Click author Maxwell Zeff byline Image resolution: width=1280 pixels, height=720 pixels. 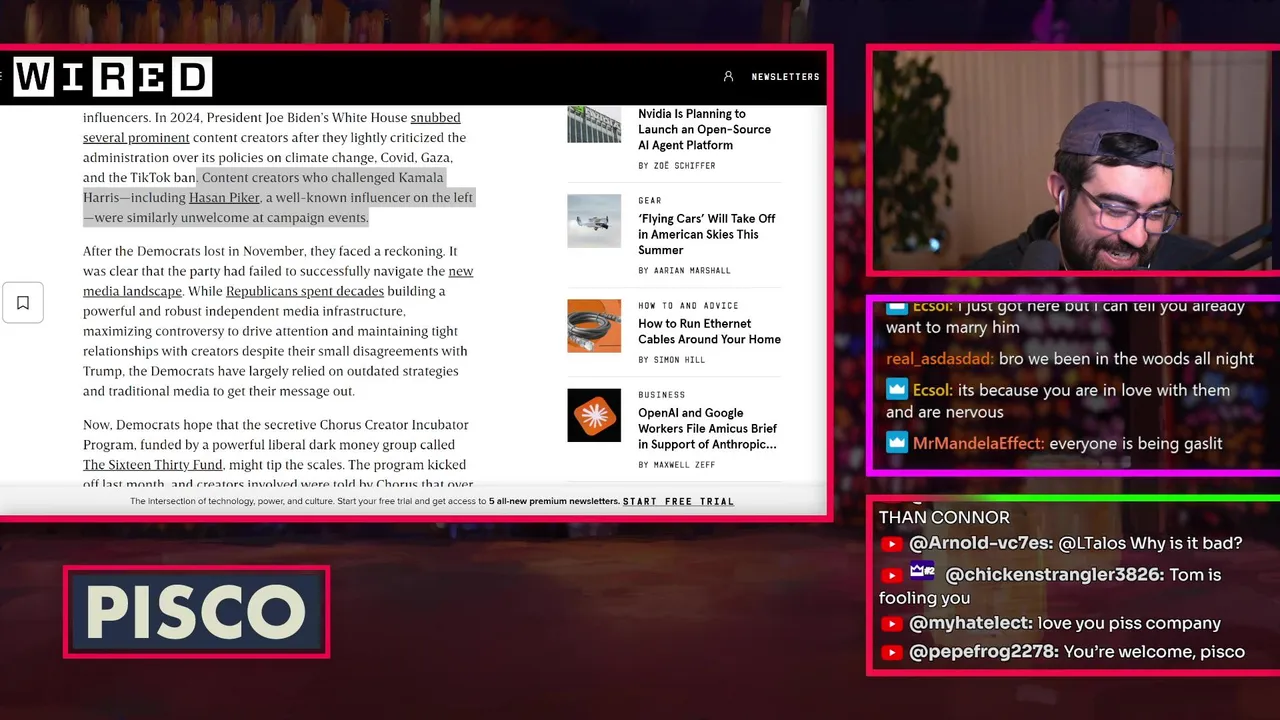676,465
